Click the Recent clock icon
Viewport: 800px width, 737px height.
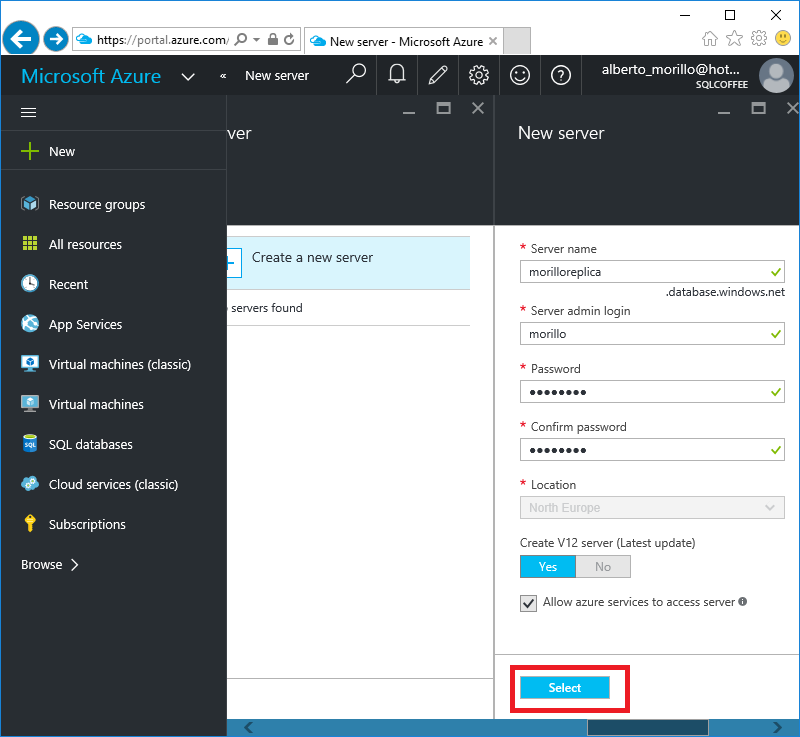30,284
